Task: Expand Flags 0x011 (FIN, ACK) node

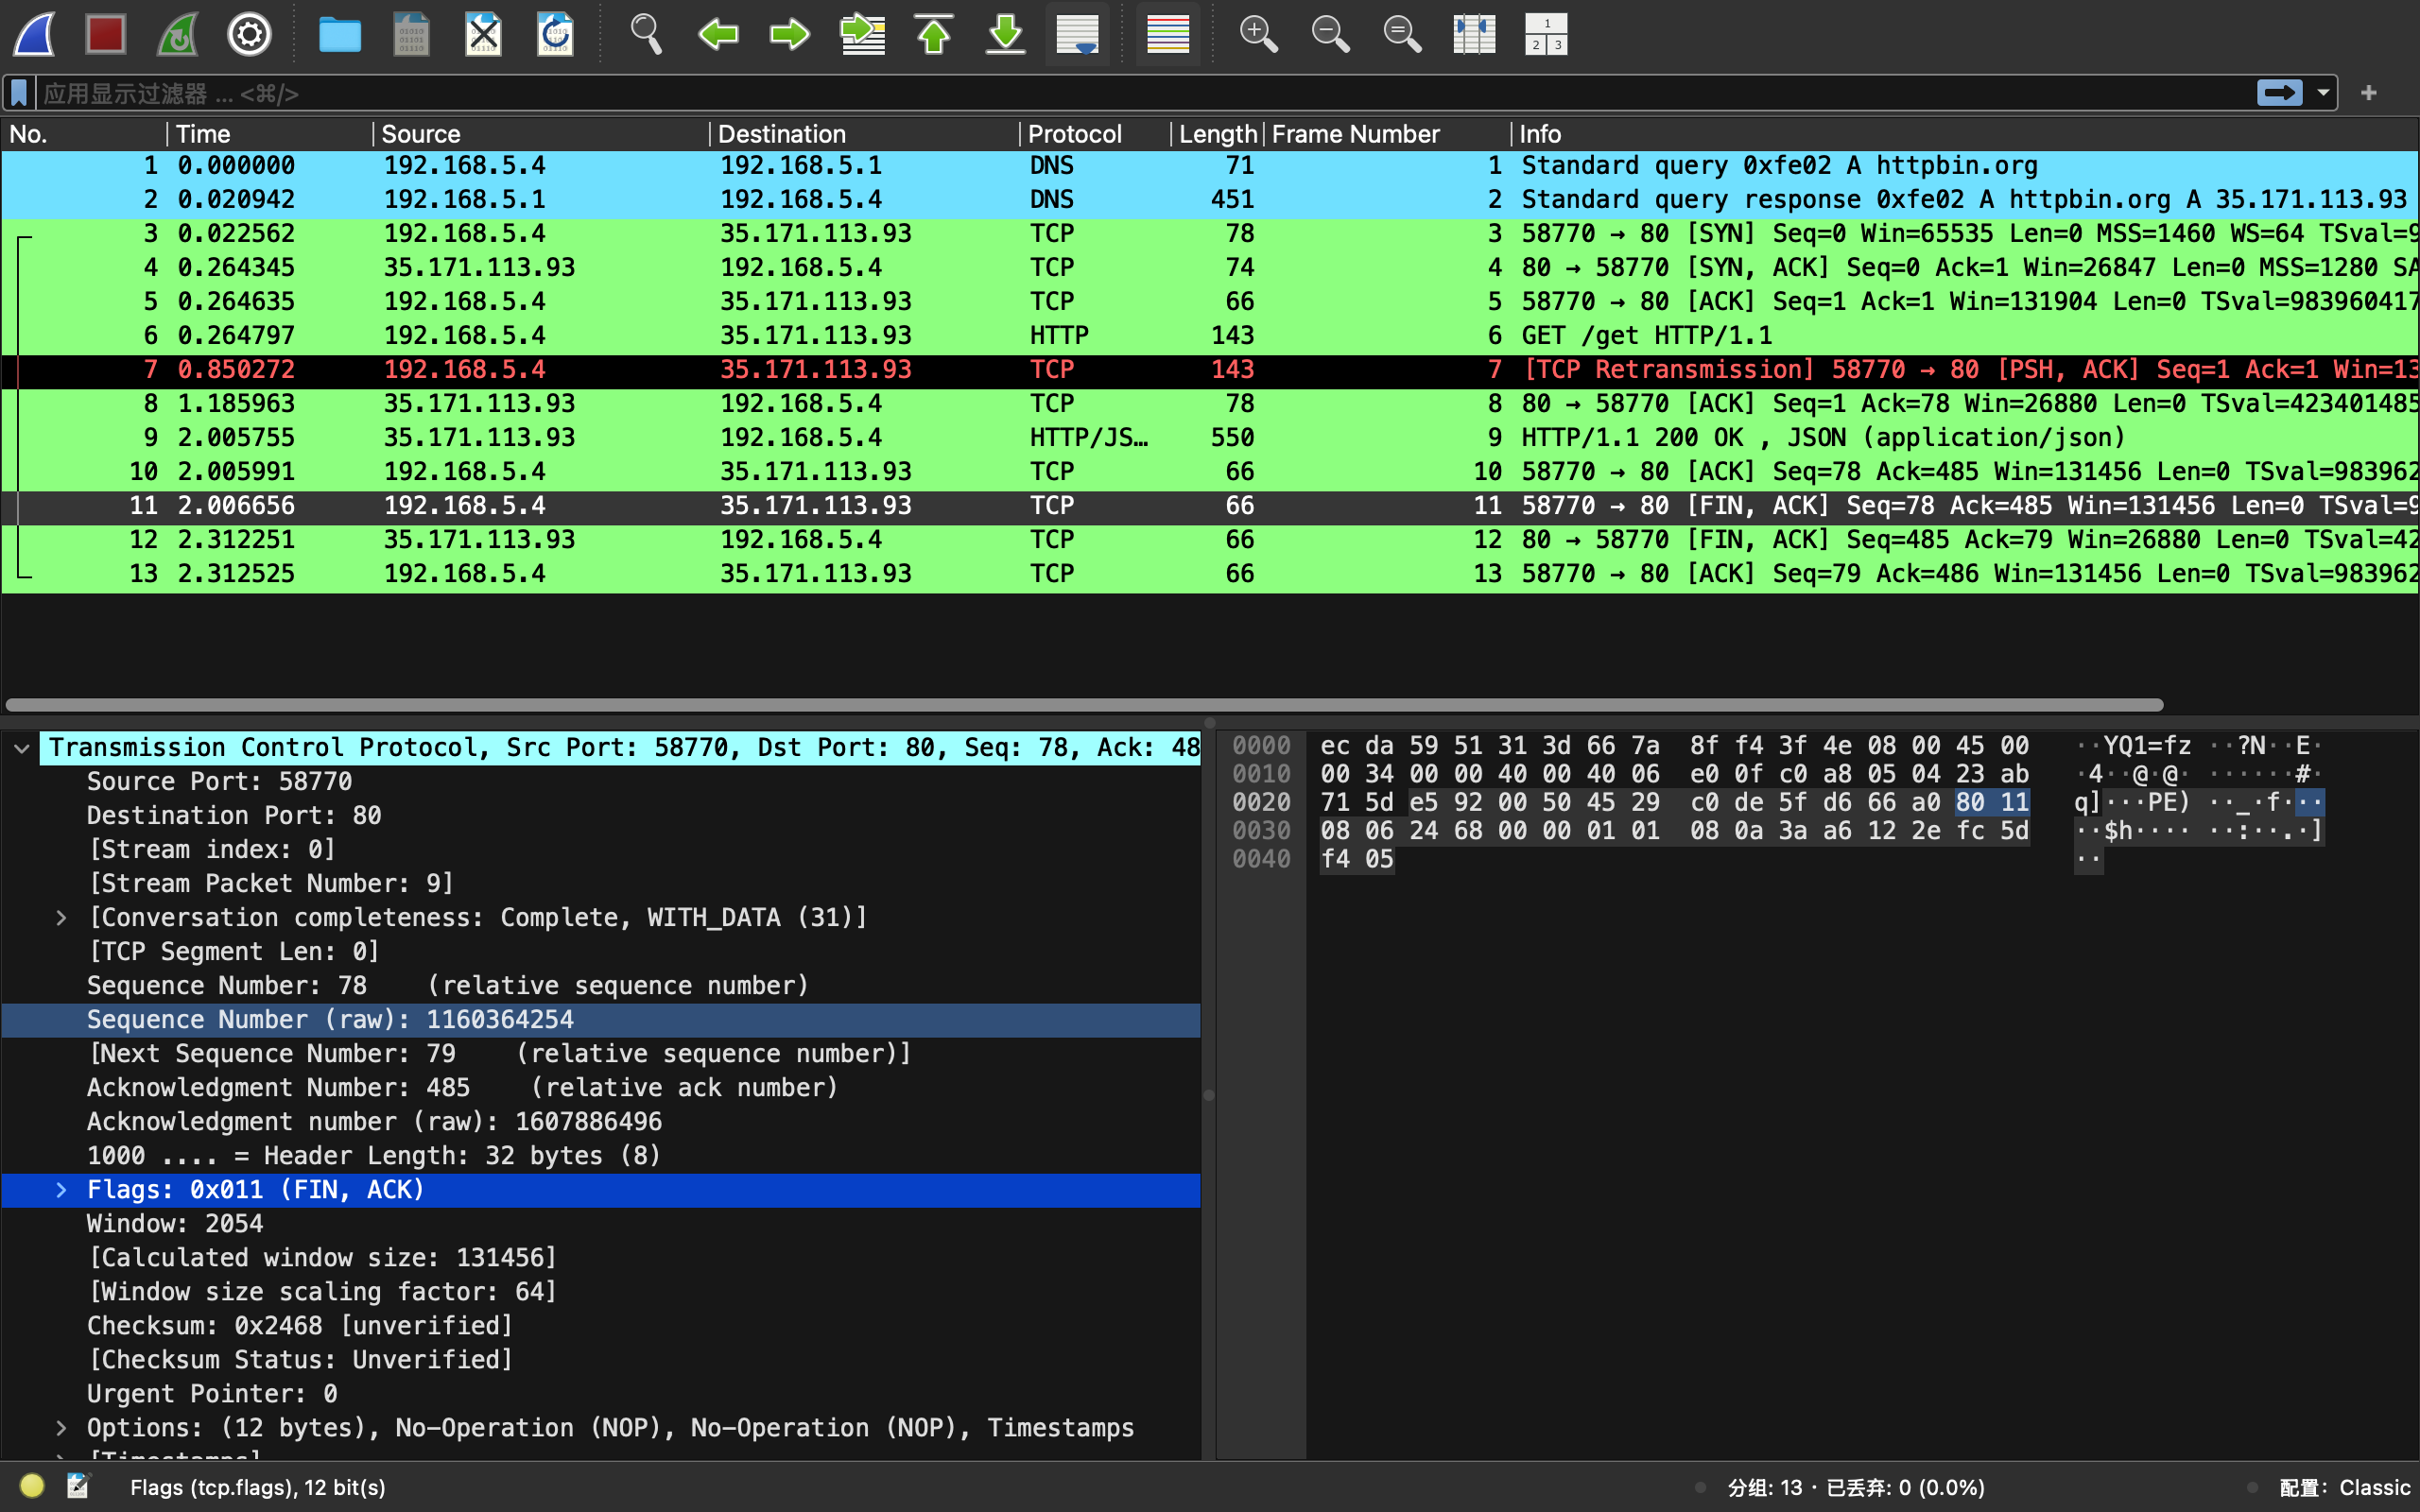Action: [61, 1190]
